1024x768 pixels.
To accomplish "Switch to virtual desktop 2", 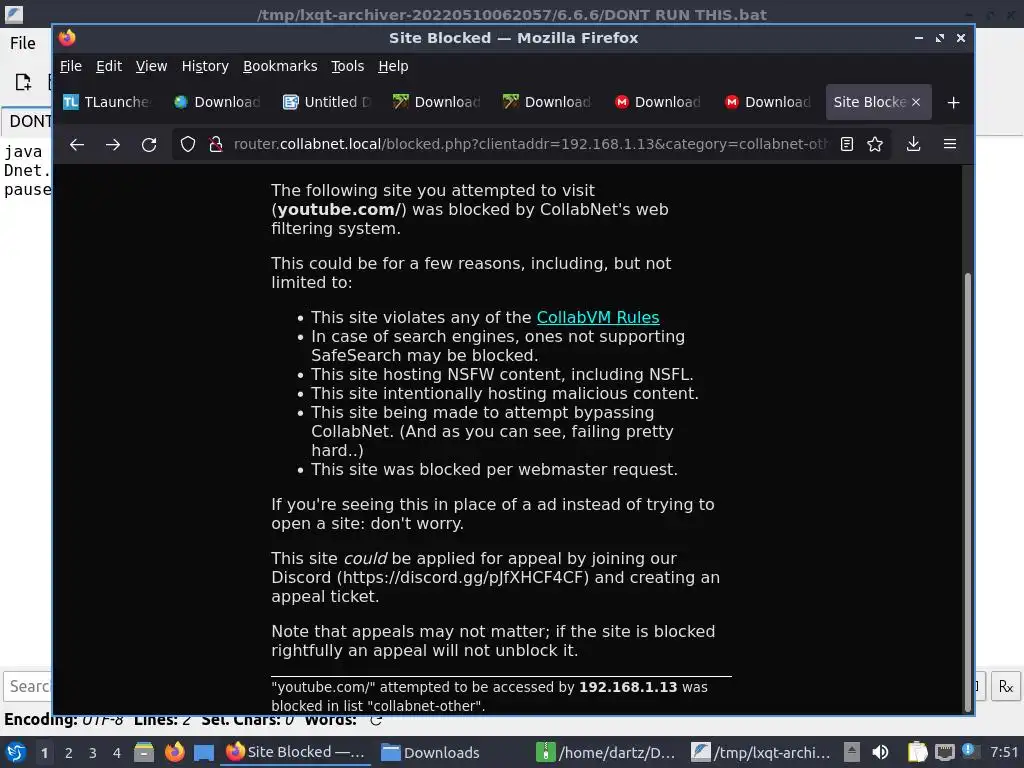I will click(69, 753).
